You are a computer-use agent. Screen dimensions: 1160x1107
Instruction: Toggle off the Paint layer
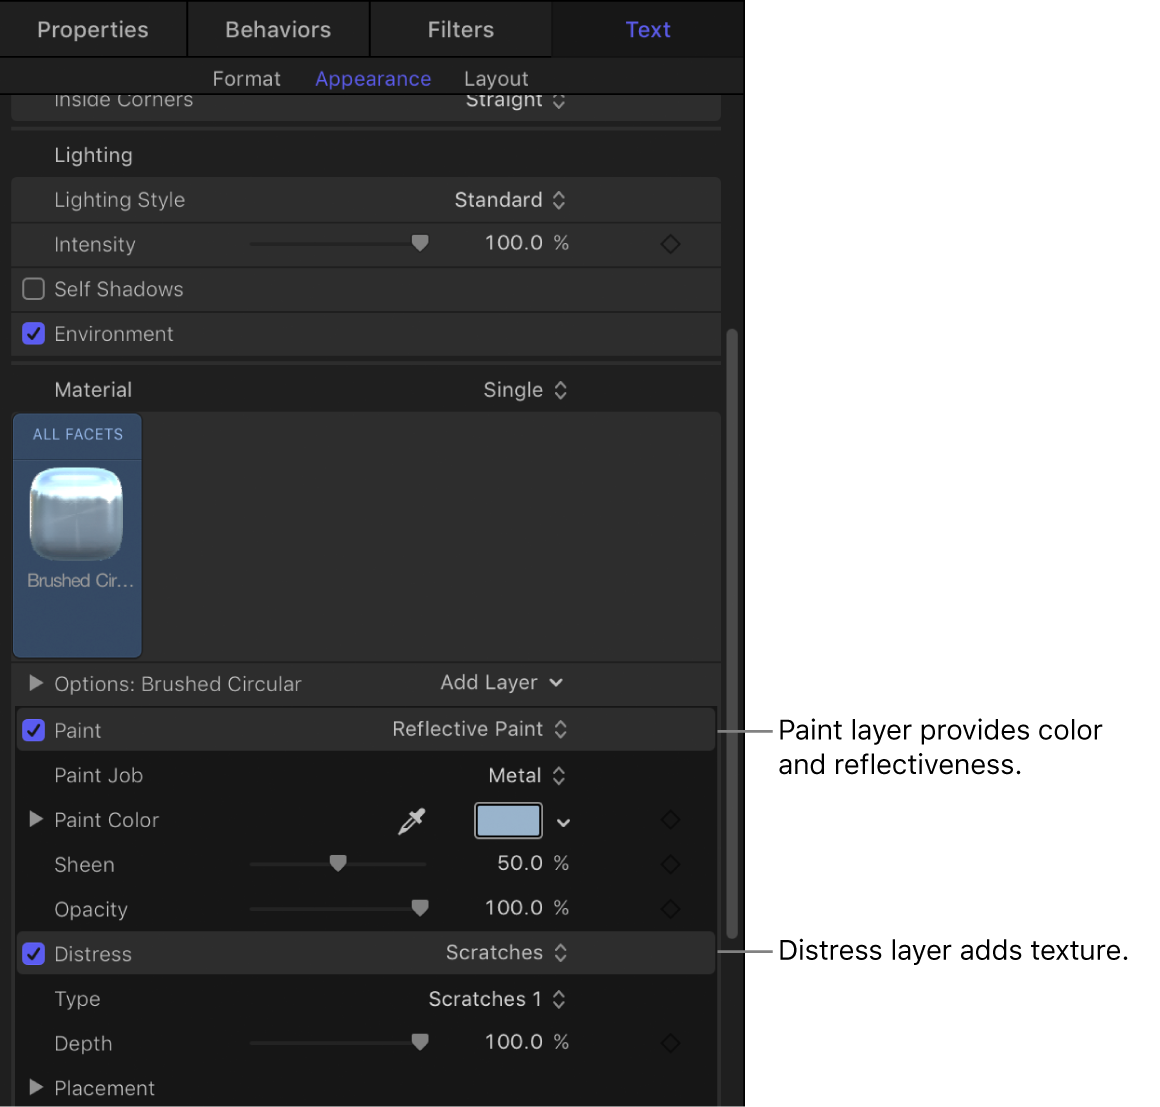pos(33,730)
